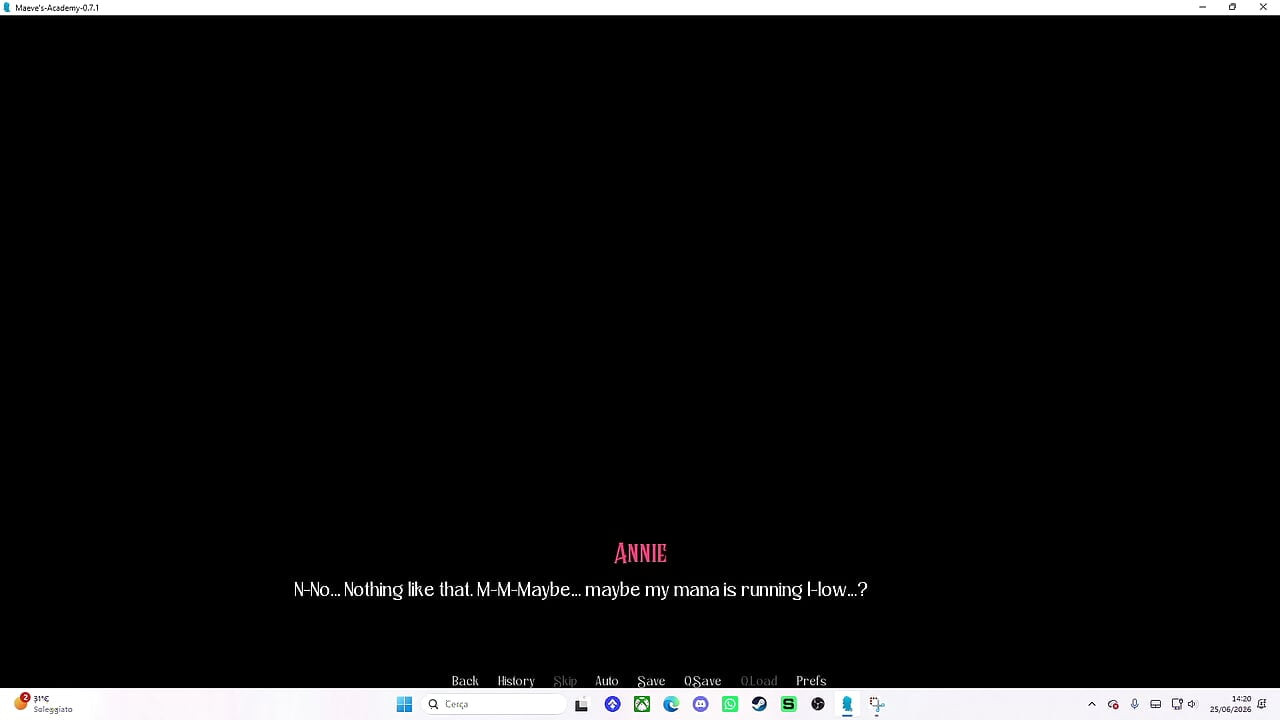Open Prefs settings

pos(811,681)
